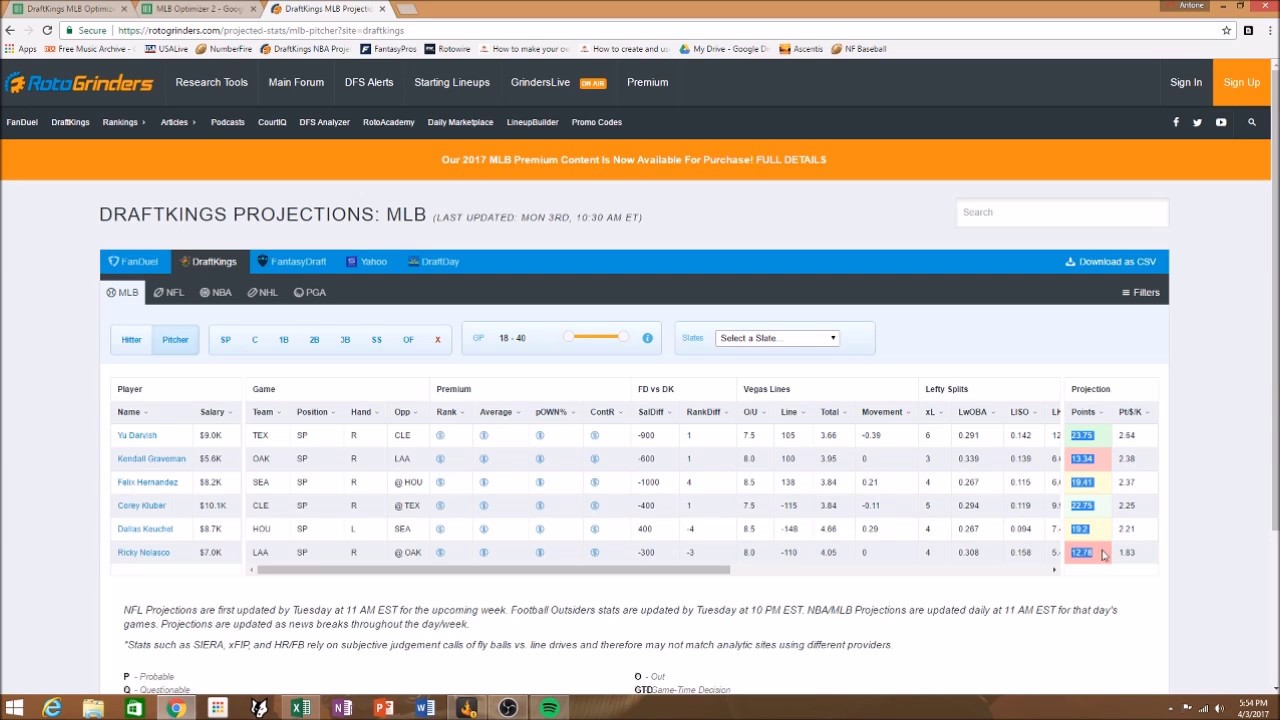Click left handle of GP range slider
This screenshot has height=720, width=1280.
pos(568,336)
